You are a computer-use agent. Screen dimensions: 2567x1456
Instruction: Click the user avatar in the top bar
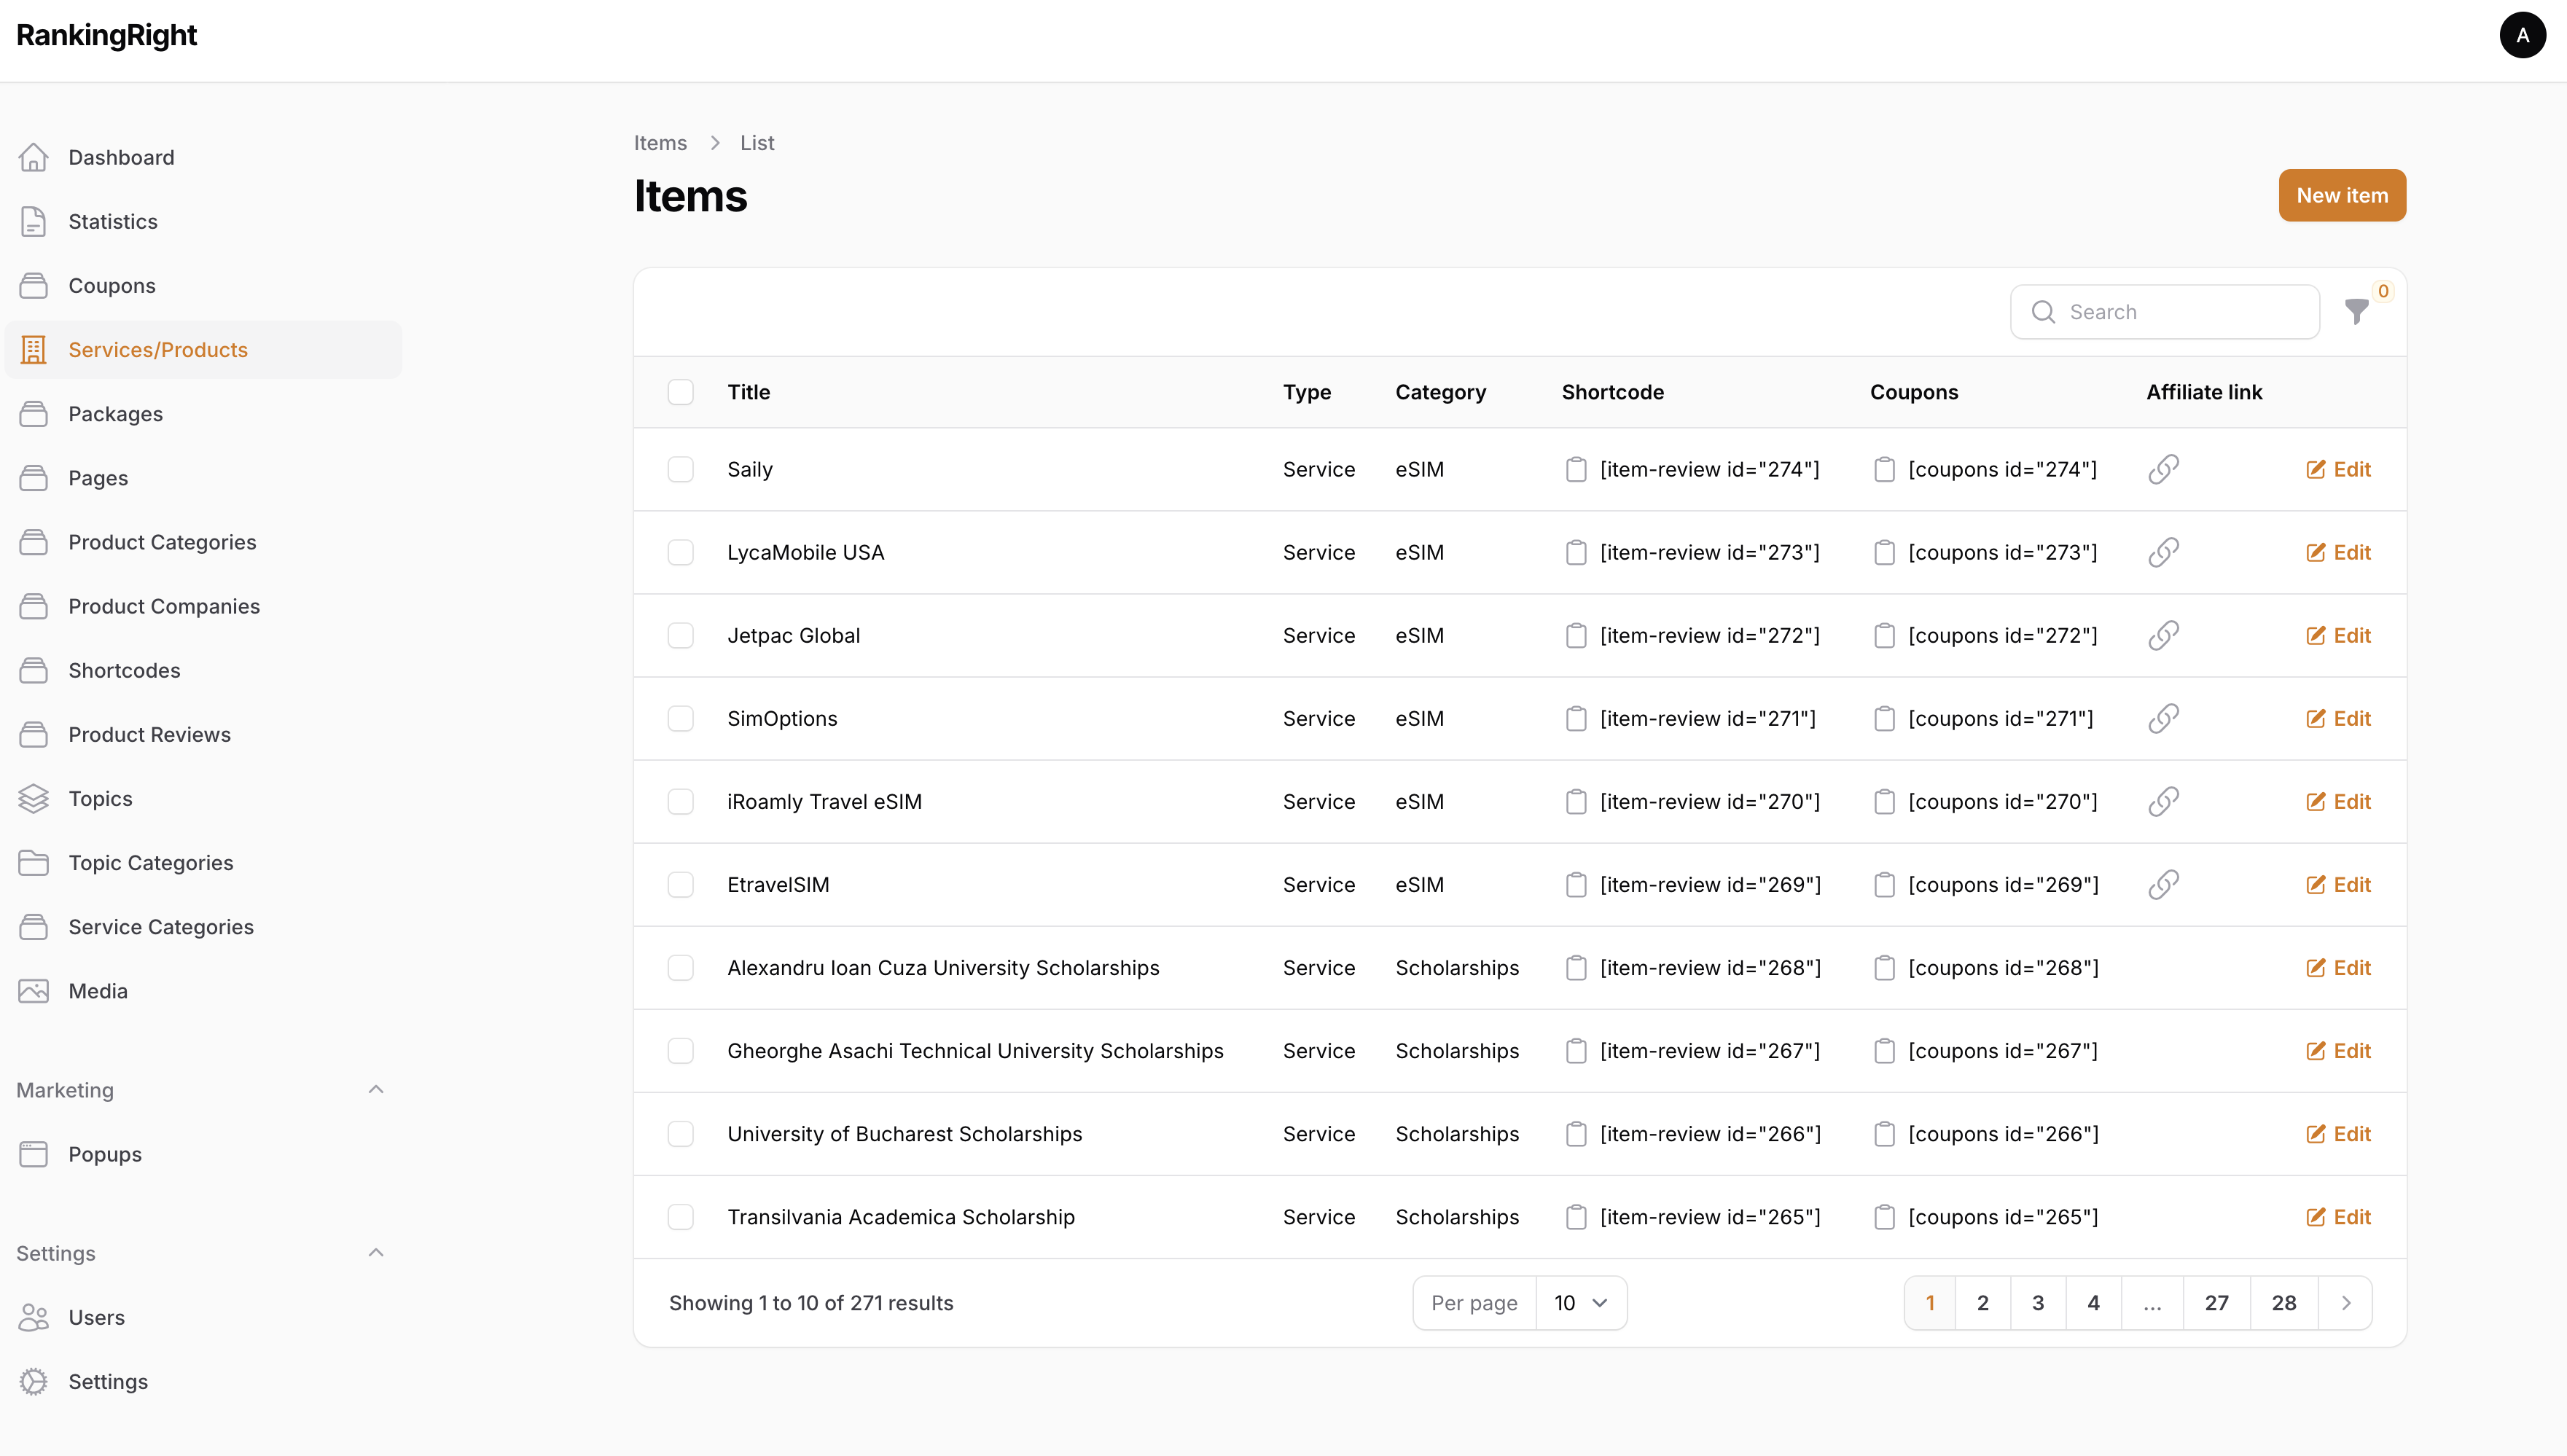point(2523,35)
